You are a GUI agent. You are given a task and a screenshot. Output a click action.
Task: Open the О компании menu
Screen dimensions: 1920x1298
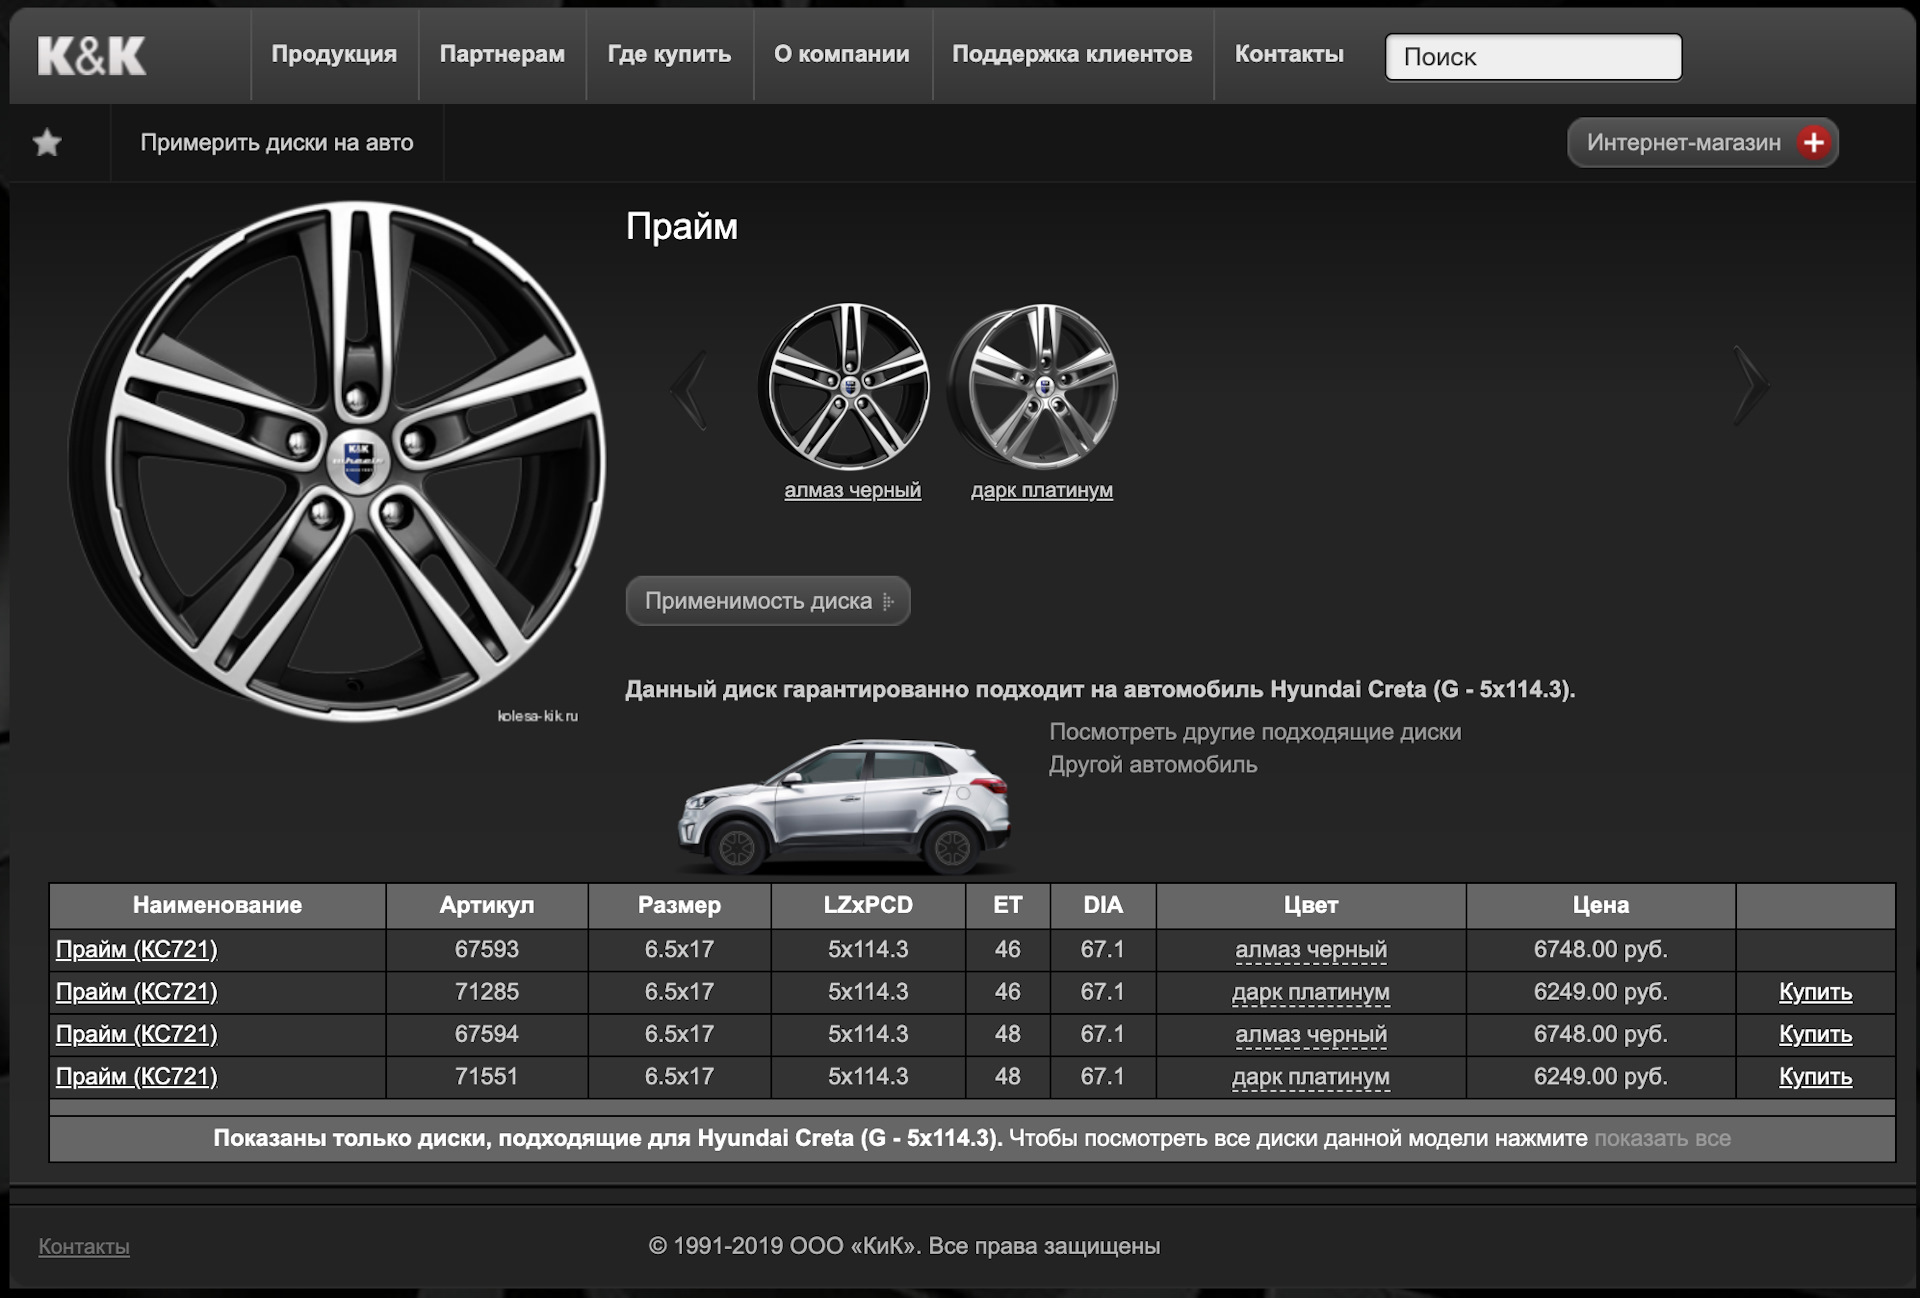(842, 54)
